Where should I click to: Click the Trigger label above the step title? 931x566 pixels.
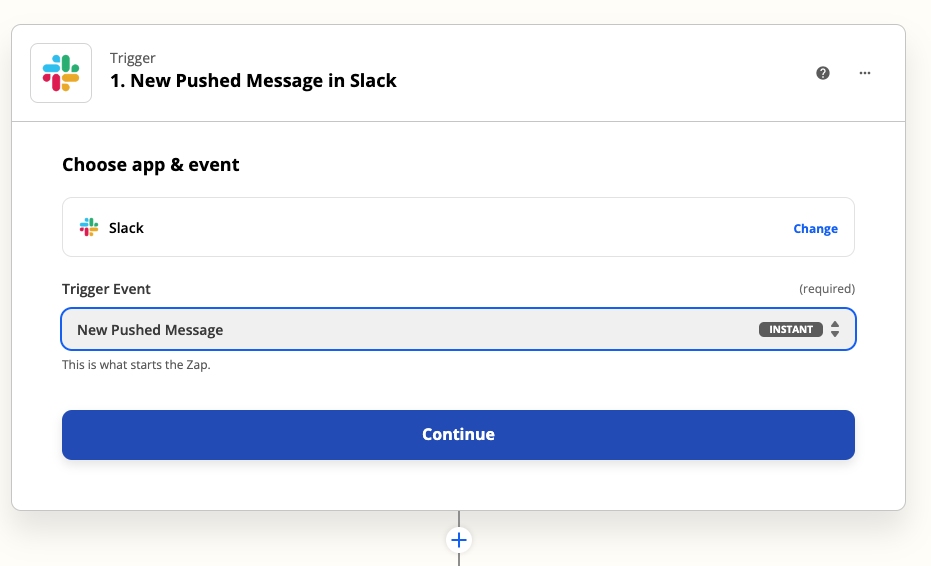[133, 58]
